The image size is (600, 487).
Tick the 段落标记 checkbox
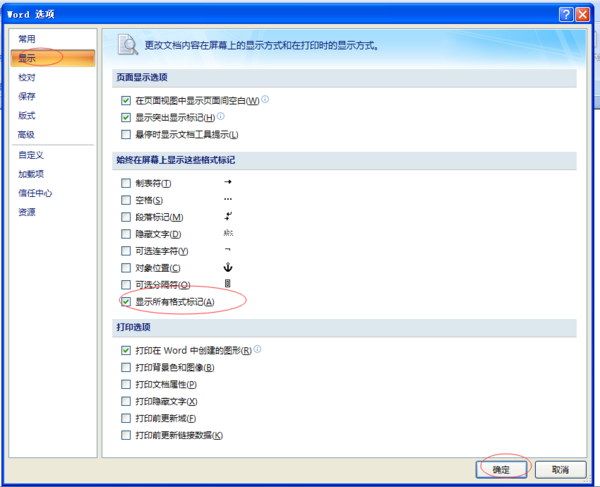tap(126, 217)
